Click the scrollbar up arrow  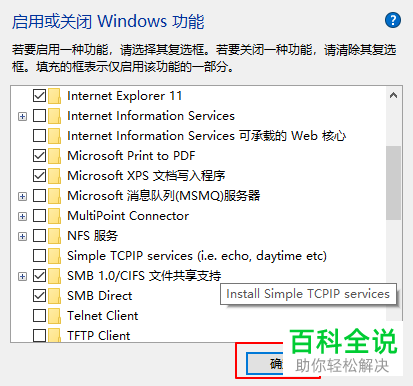[393, 96]
